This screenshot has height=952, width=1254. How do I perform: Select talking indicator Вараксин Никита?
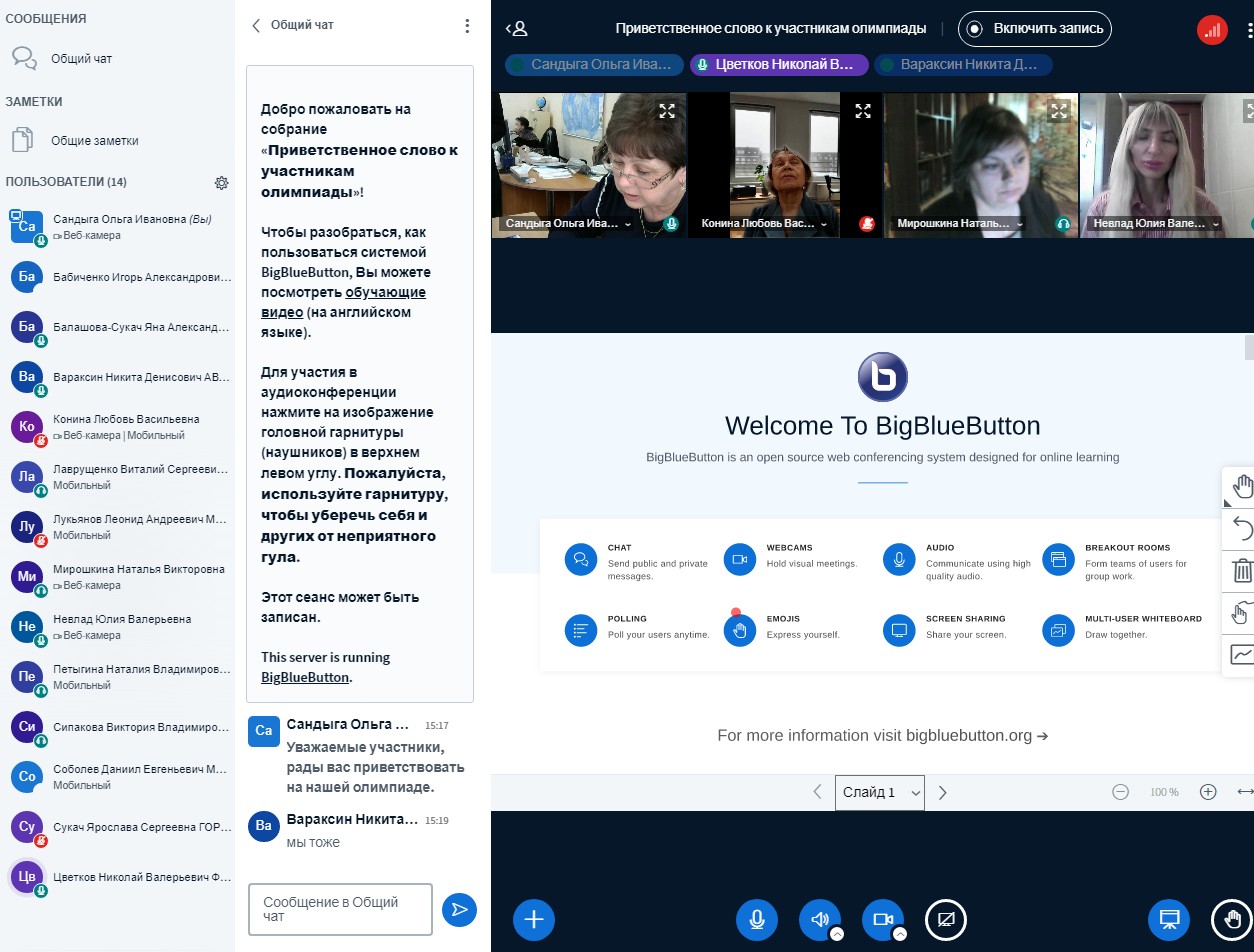point(963,65)
